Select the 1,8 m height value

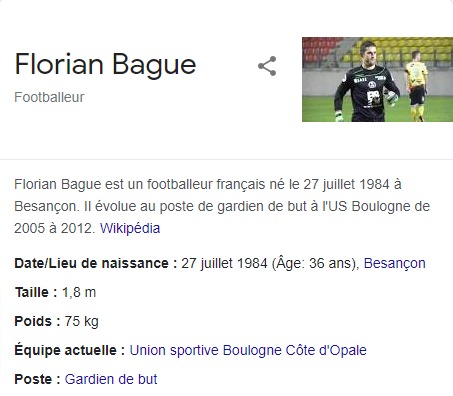pyautogui.click(x=79, y=292)
